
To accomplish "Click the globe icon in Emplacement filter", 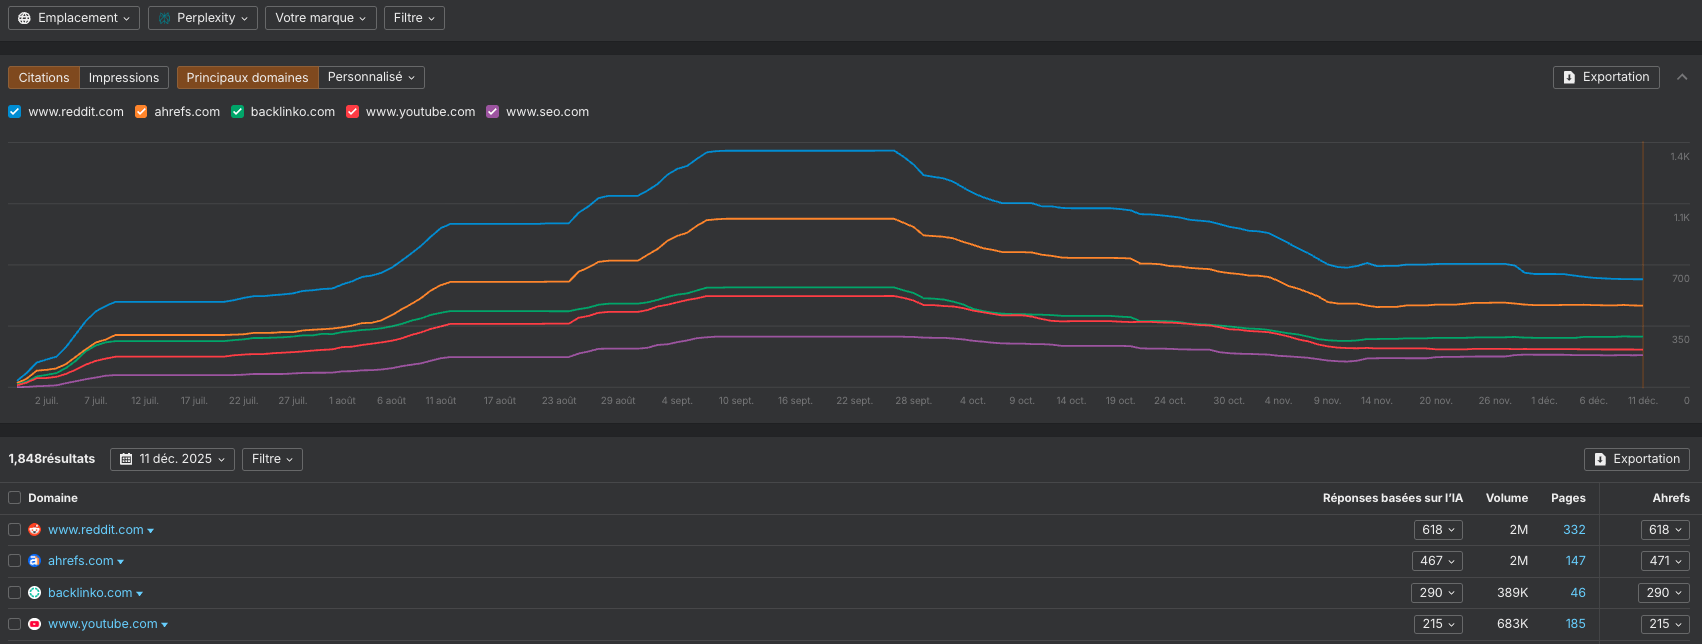I will click(25, 18).
